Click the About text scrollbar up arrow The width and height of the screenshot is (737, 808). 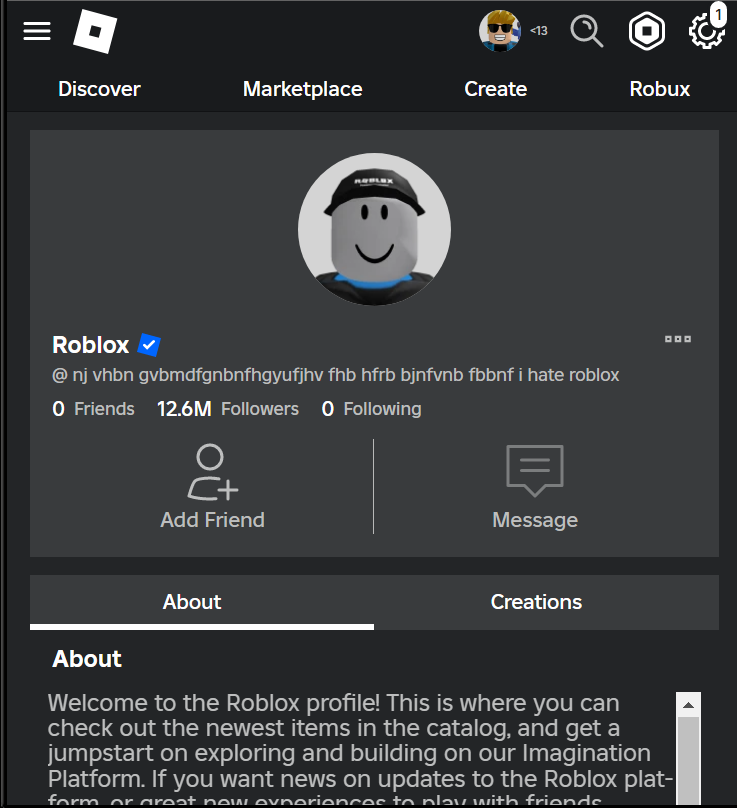pyautogui.click(x=688, y=705)
